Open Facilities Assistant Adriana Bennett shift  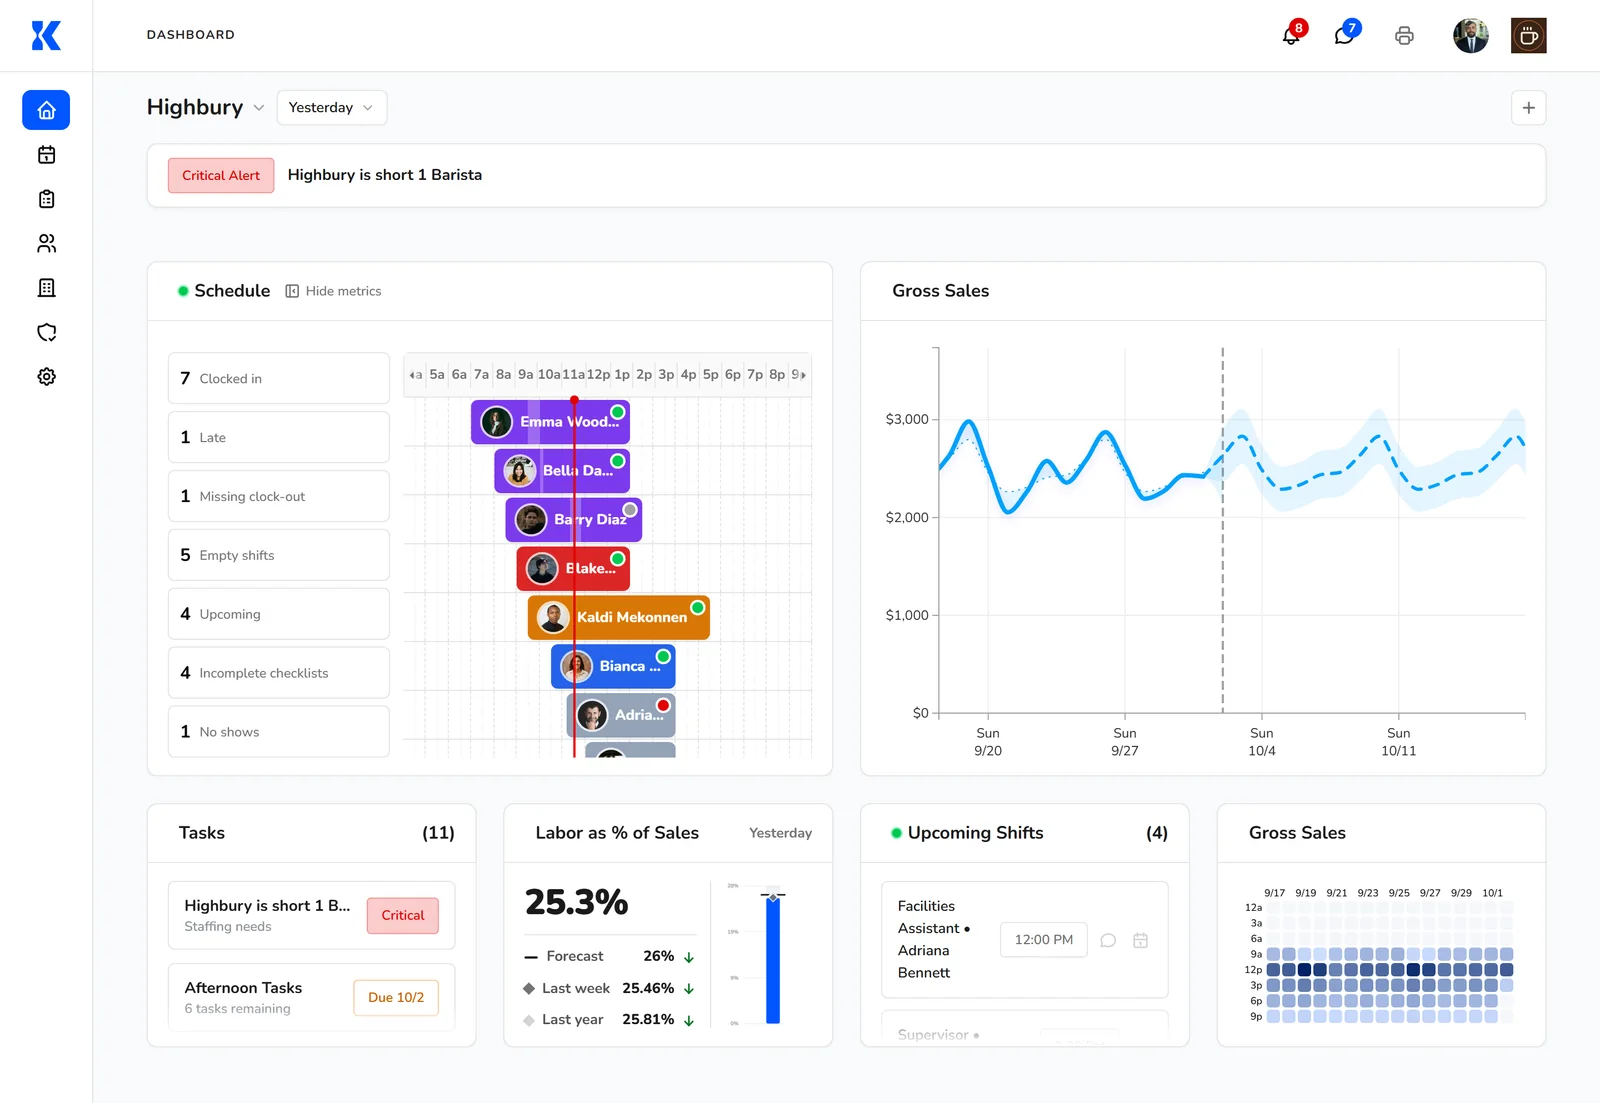tap(1025, 940)
